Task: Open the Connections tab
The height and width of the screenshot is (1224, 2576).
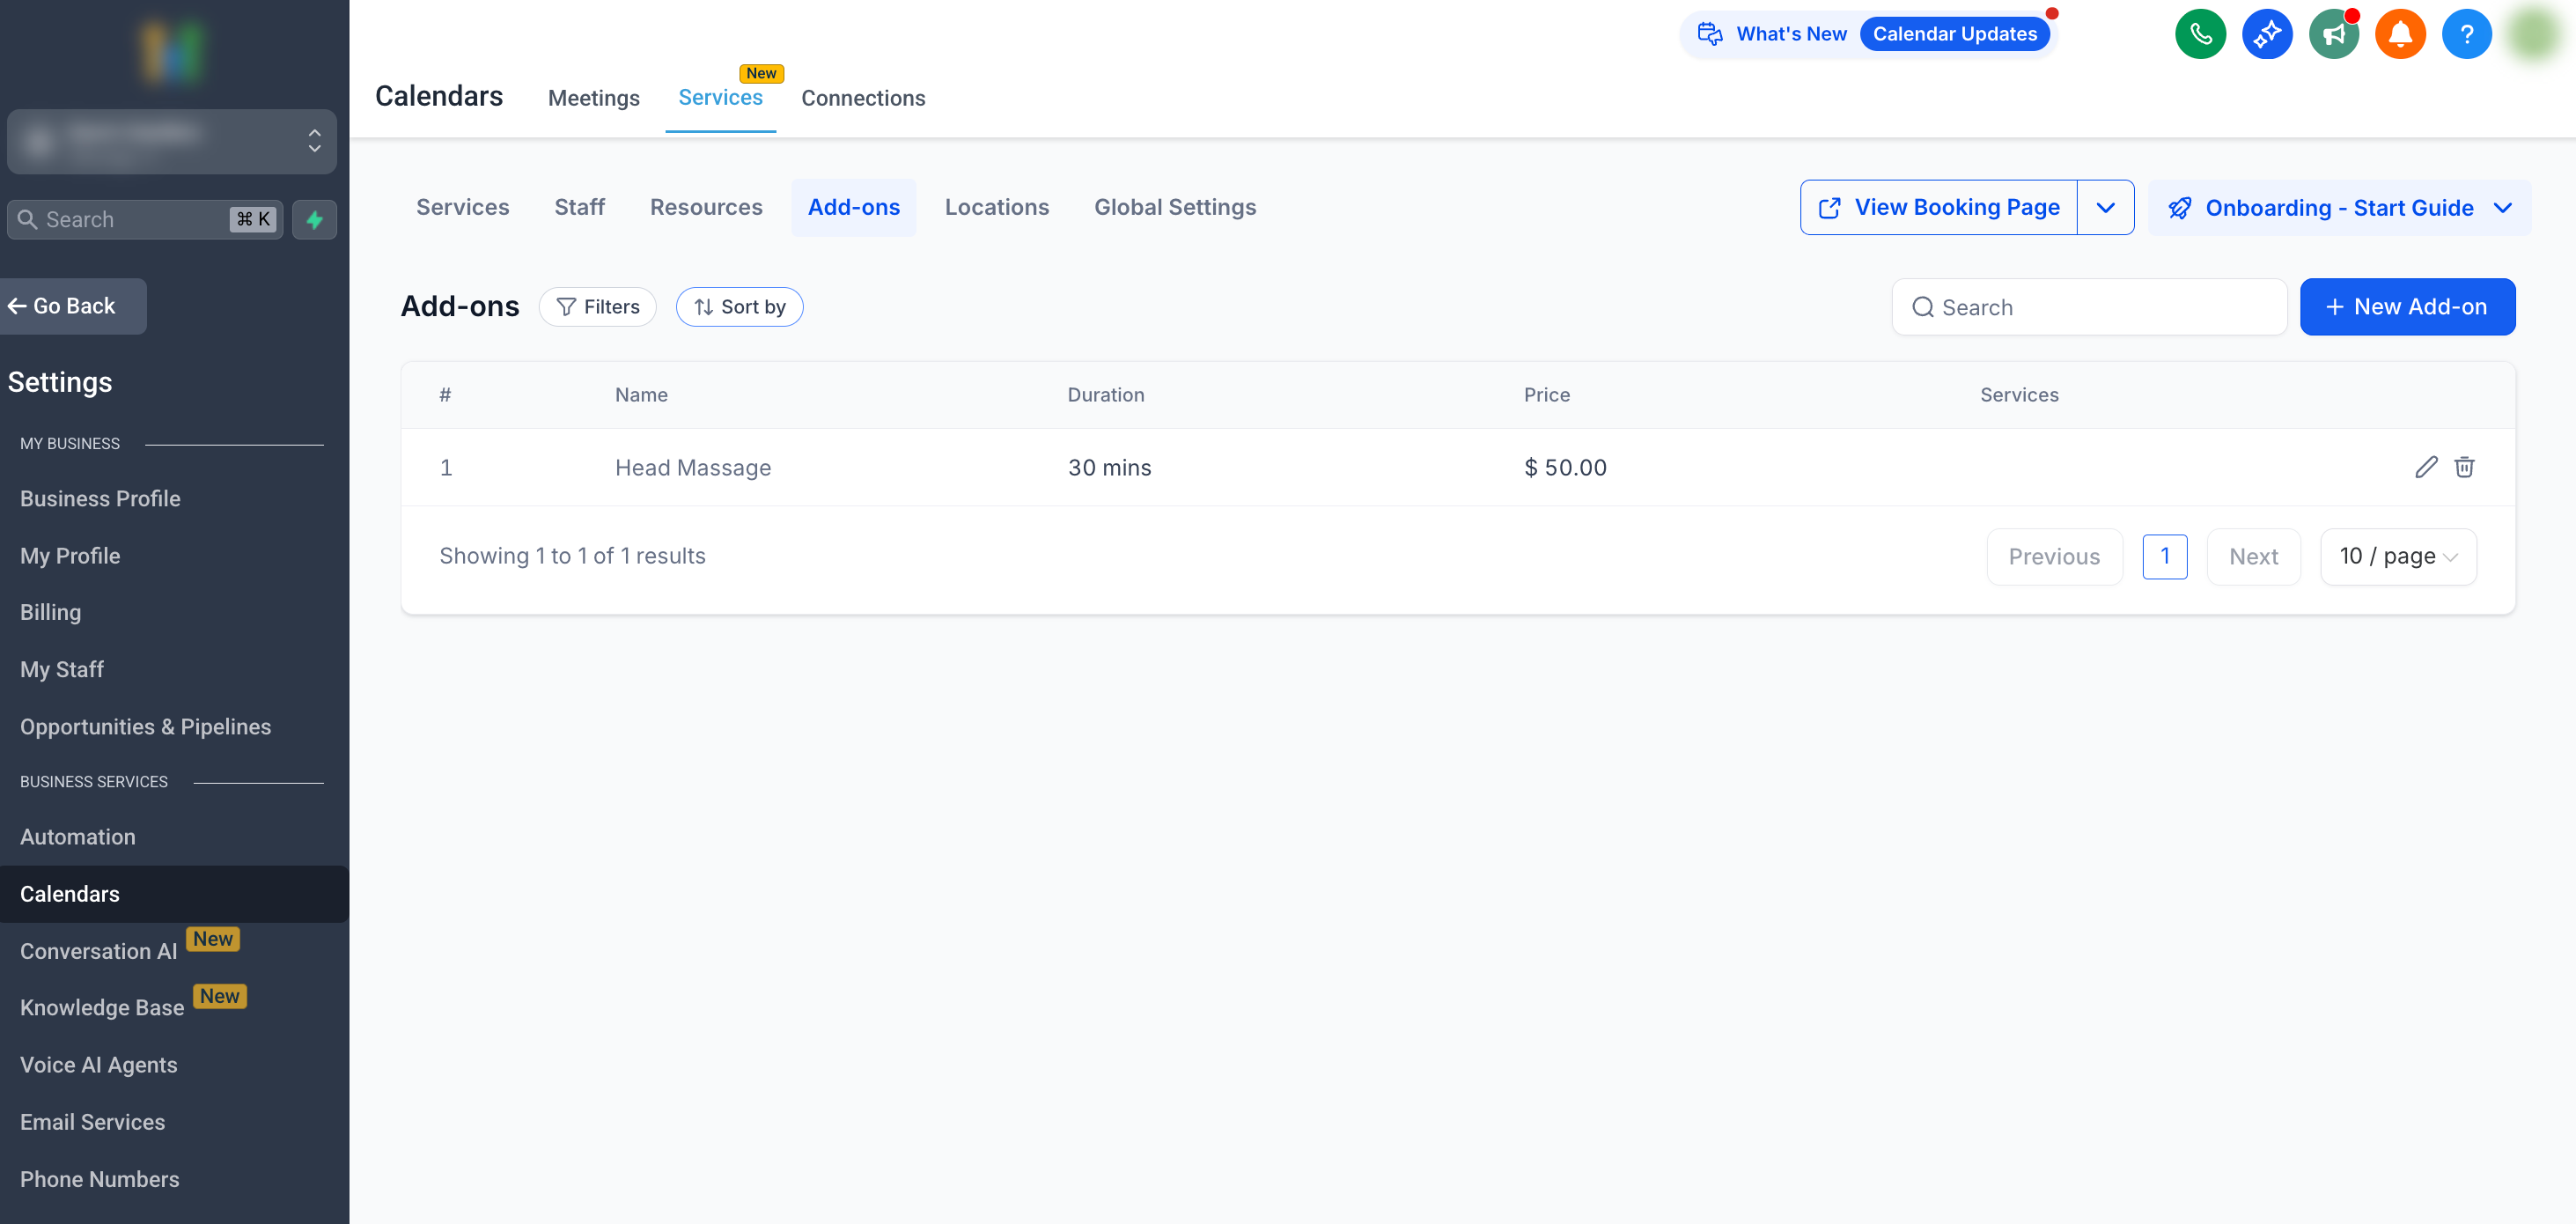Action: click(x=862, y=98)
